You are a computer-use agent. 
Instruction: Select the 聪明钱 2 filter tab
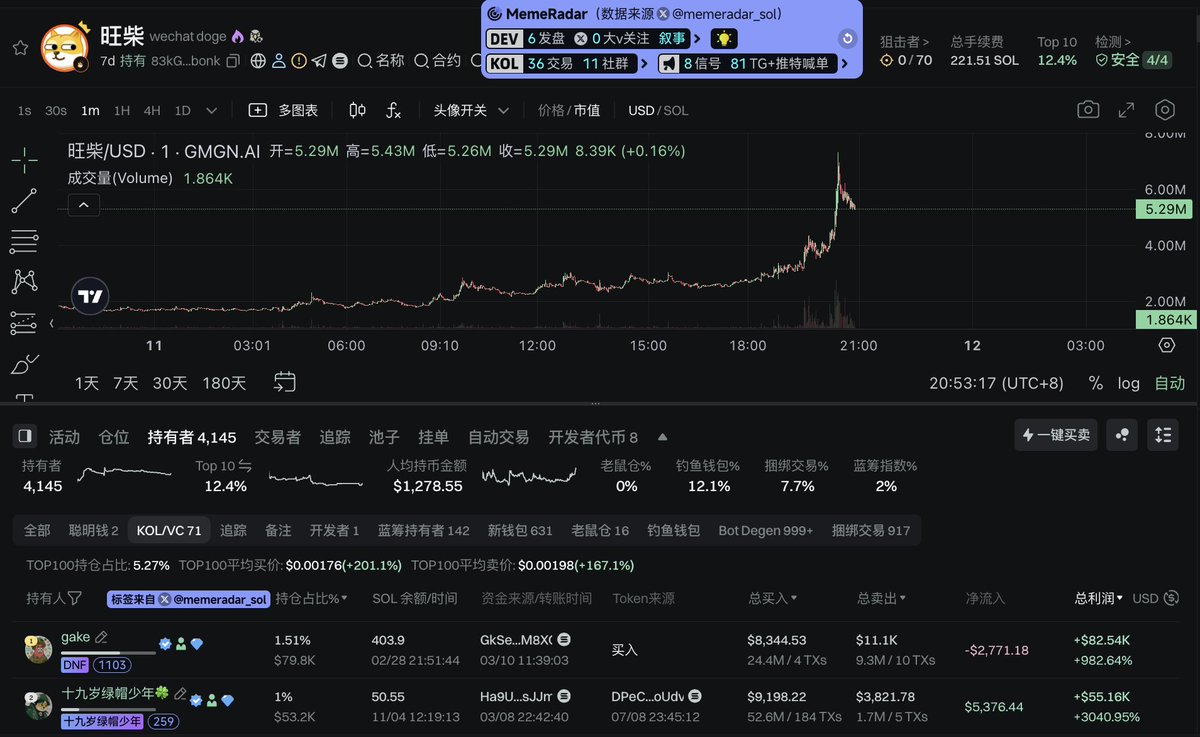click(x=93, y=530)
